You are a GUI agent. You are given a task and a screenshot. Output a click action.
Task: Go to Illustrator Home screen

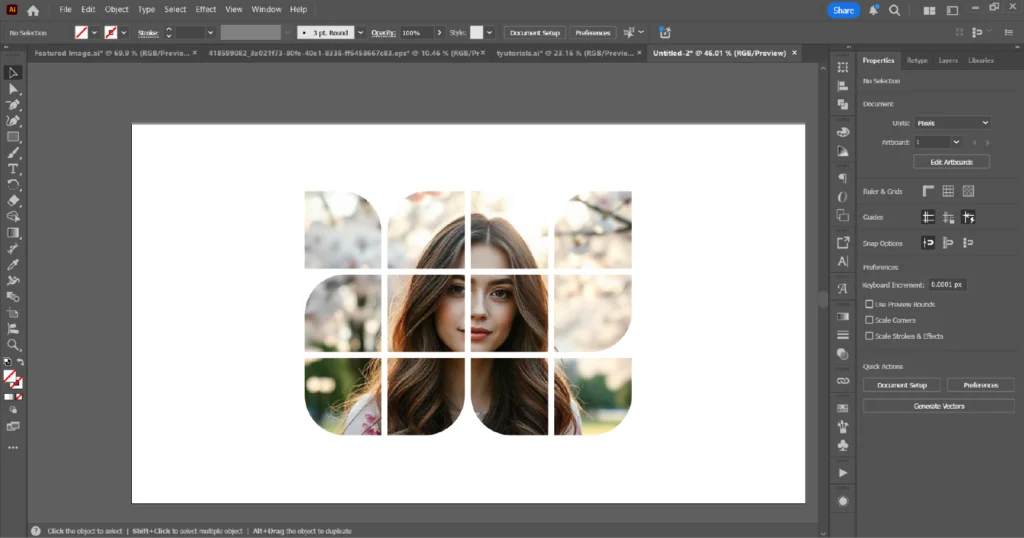pos(33,10)
